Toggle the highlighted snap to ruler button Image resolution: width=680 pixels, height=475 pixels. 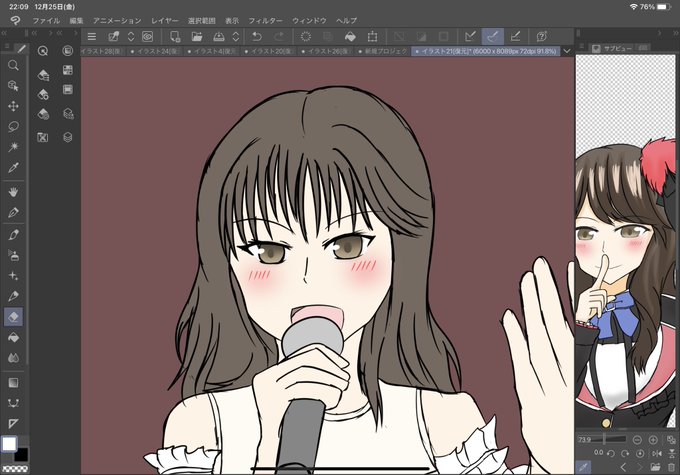point(493,37)
